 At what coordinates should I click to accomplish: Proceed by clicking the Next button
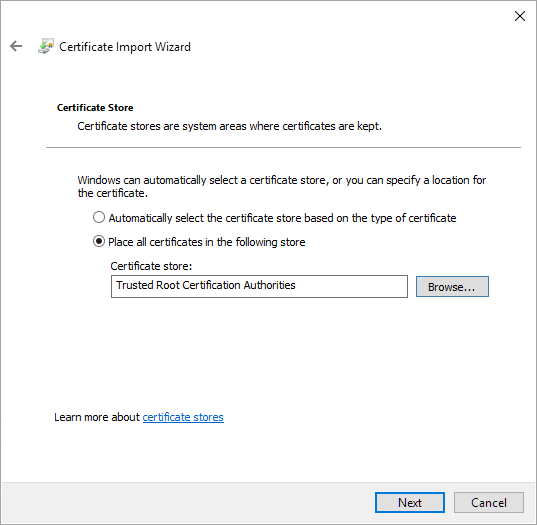coord(410,502)
